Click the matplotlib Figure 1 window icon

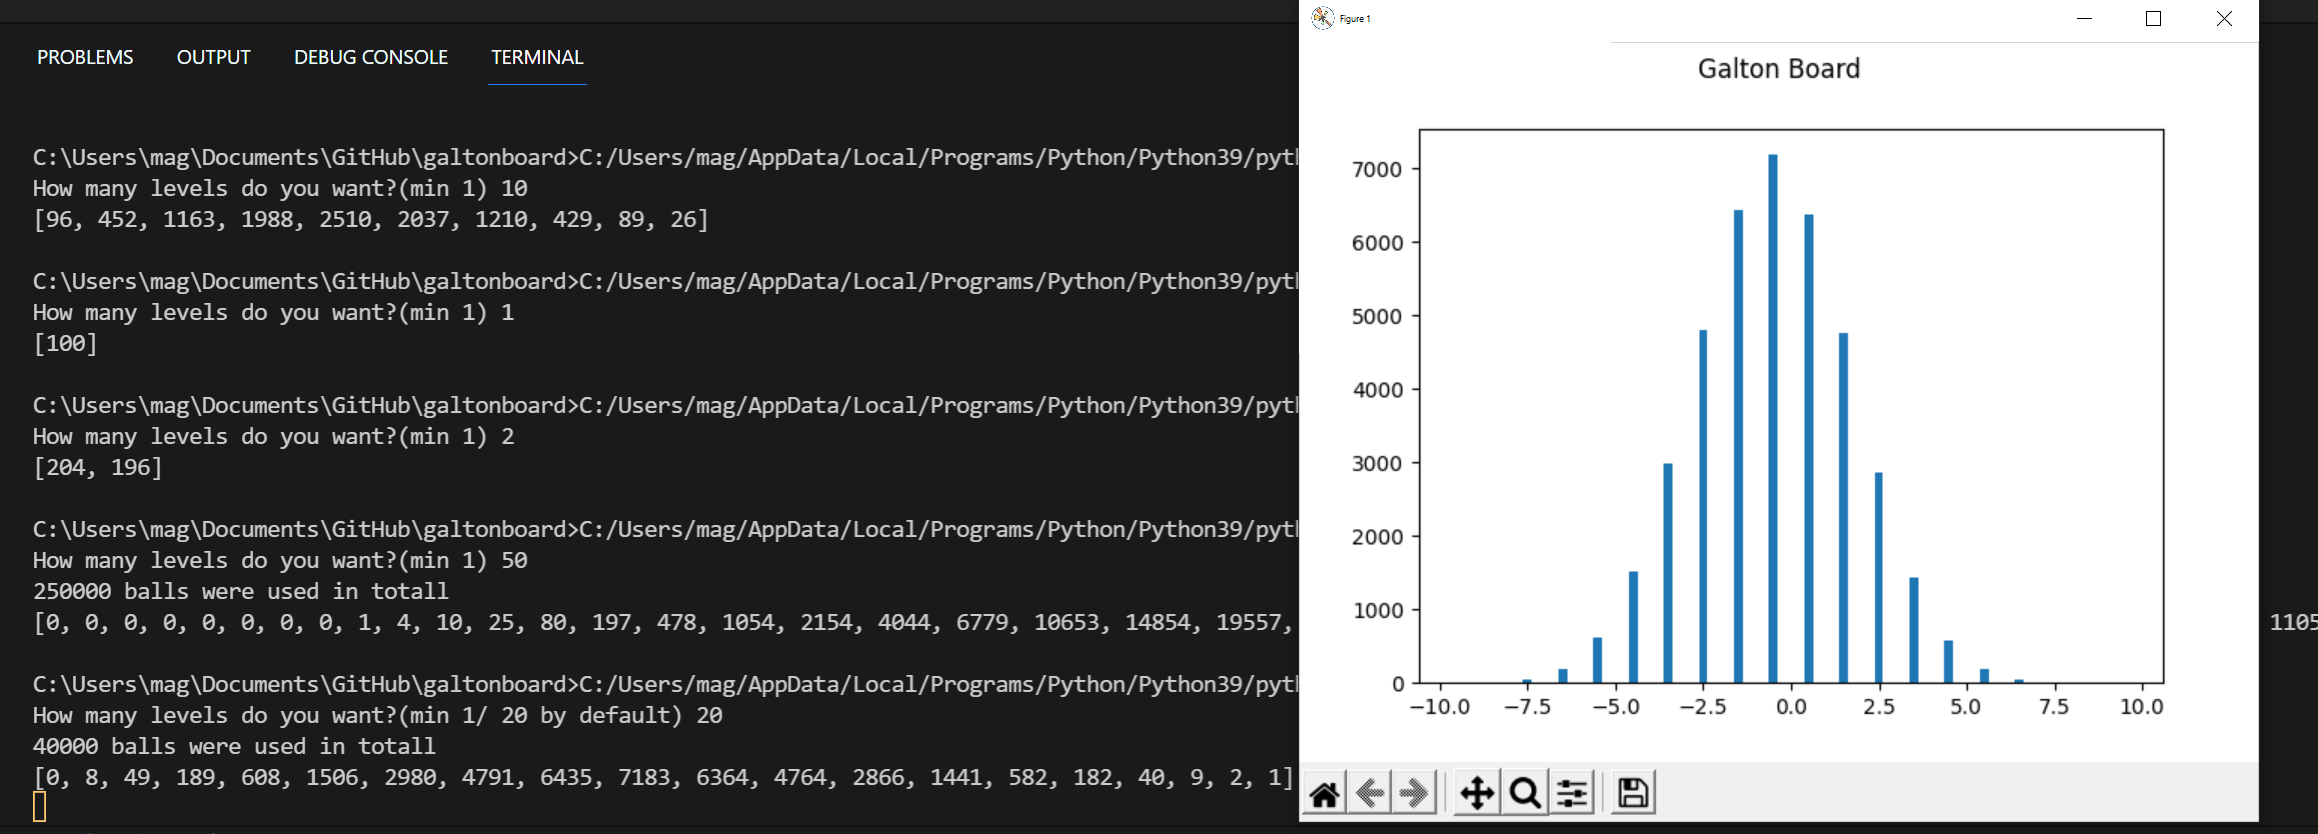point(1323,18)
